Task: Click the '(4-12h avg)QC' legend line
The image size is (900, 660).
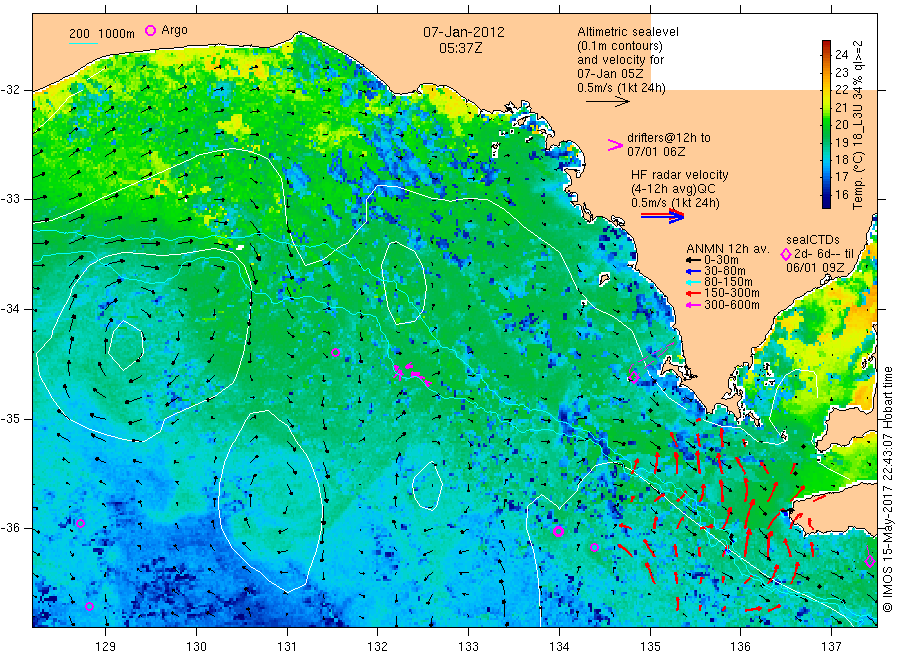Action: [x=673, y=189]
